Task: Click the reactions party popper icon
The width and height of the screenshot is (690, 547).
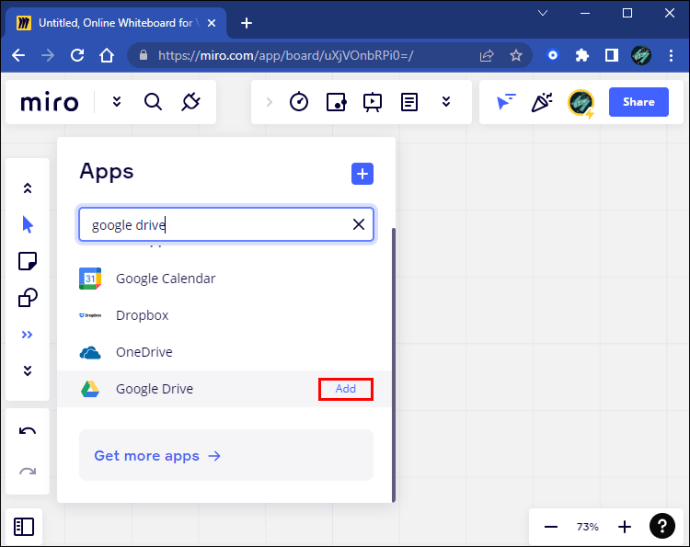Action: [542, 102]
